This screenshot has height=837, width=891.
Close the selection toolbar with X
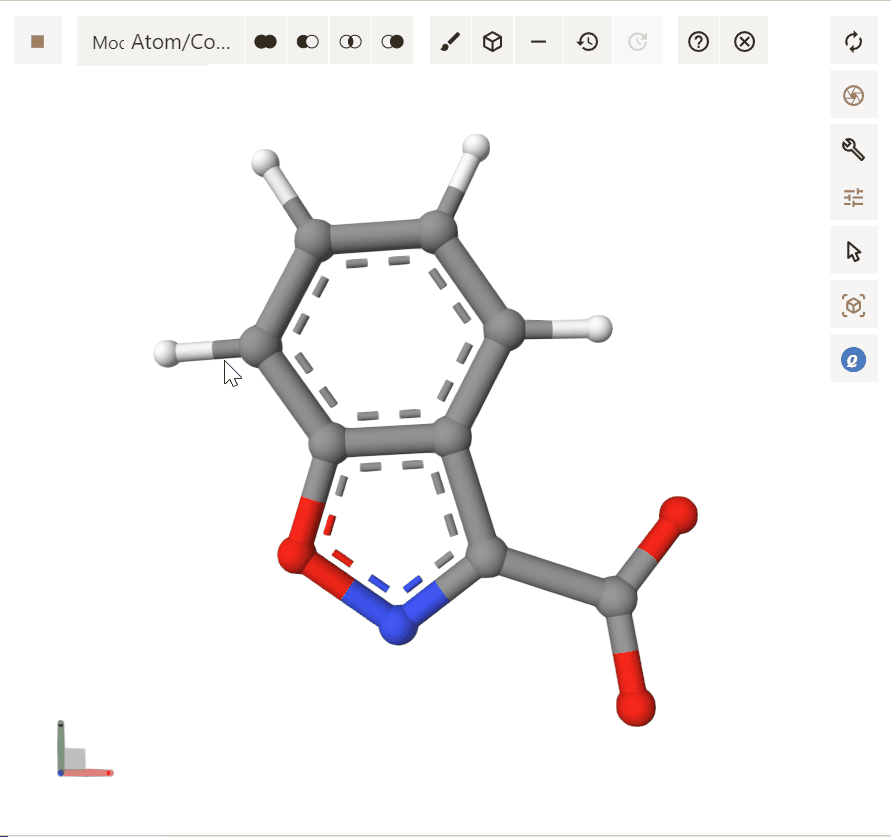pyautogui.click(x=744, y=42)
